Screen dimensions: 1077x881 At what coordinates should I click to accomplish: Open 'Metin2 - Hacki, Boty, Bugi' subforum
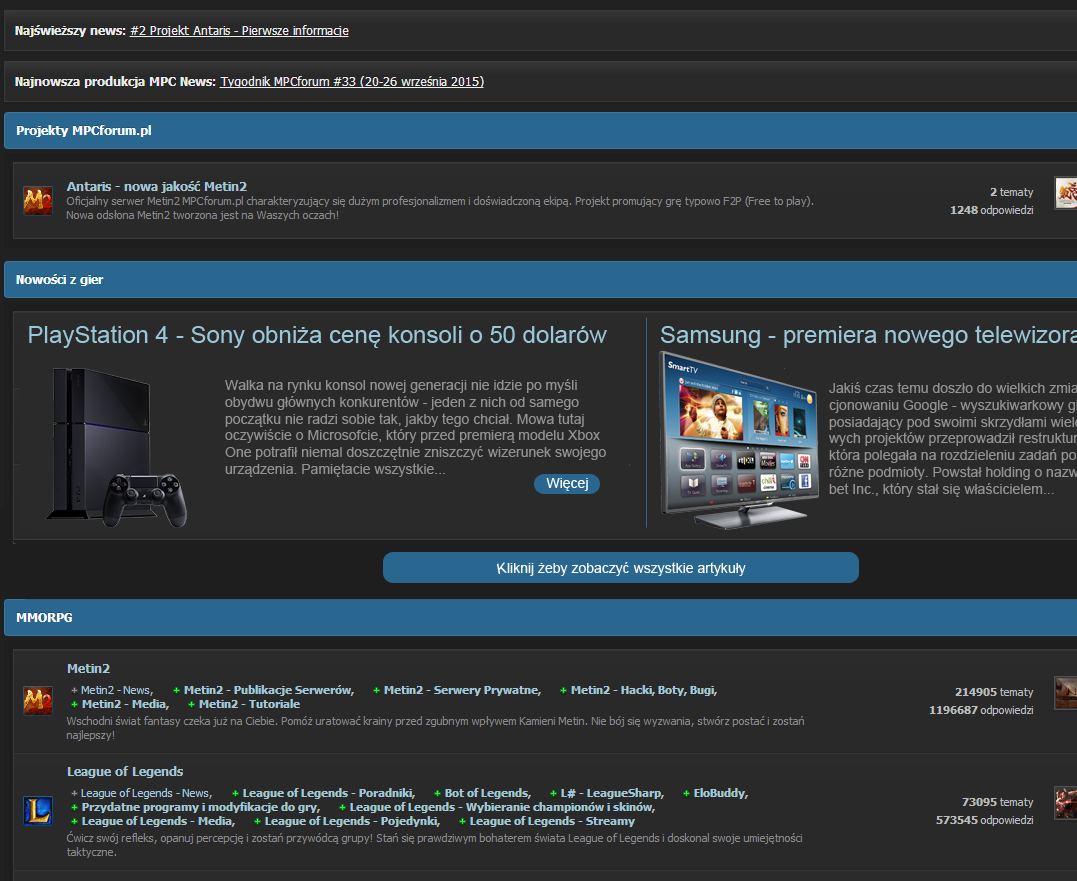tap(644, 690)
